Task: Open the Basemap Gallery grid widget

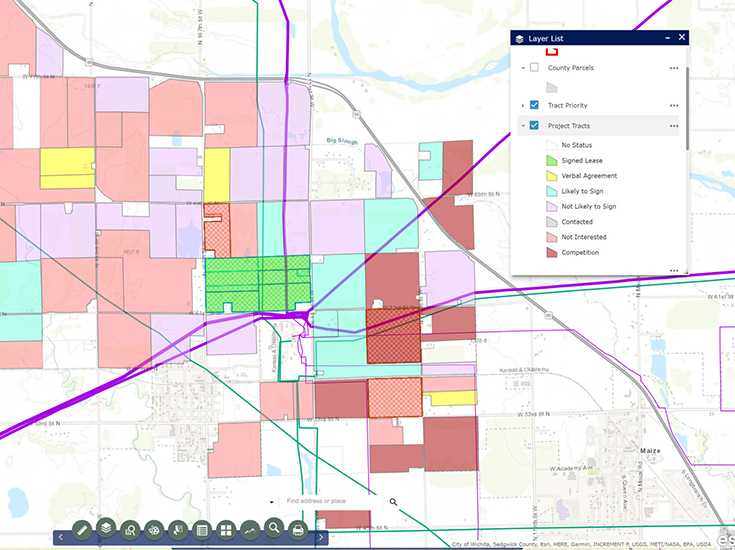Action: click(226, 530)
